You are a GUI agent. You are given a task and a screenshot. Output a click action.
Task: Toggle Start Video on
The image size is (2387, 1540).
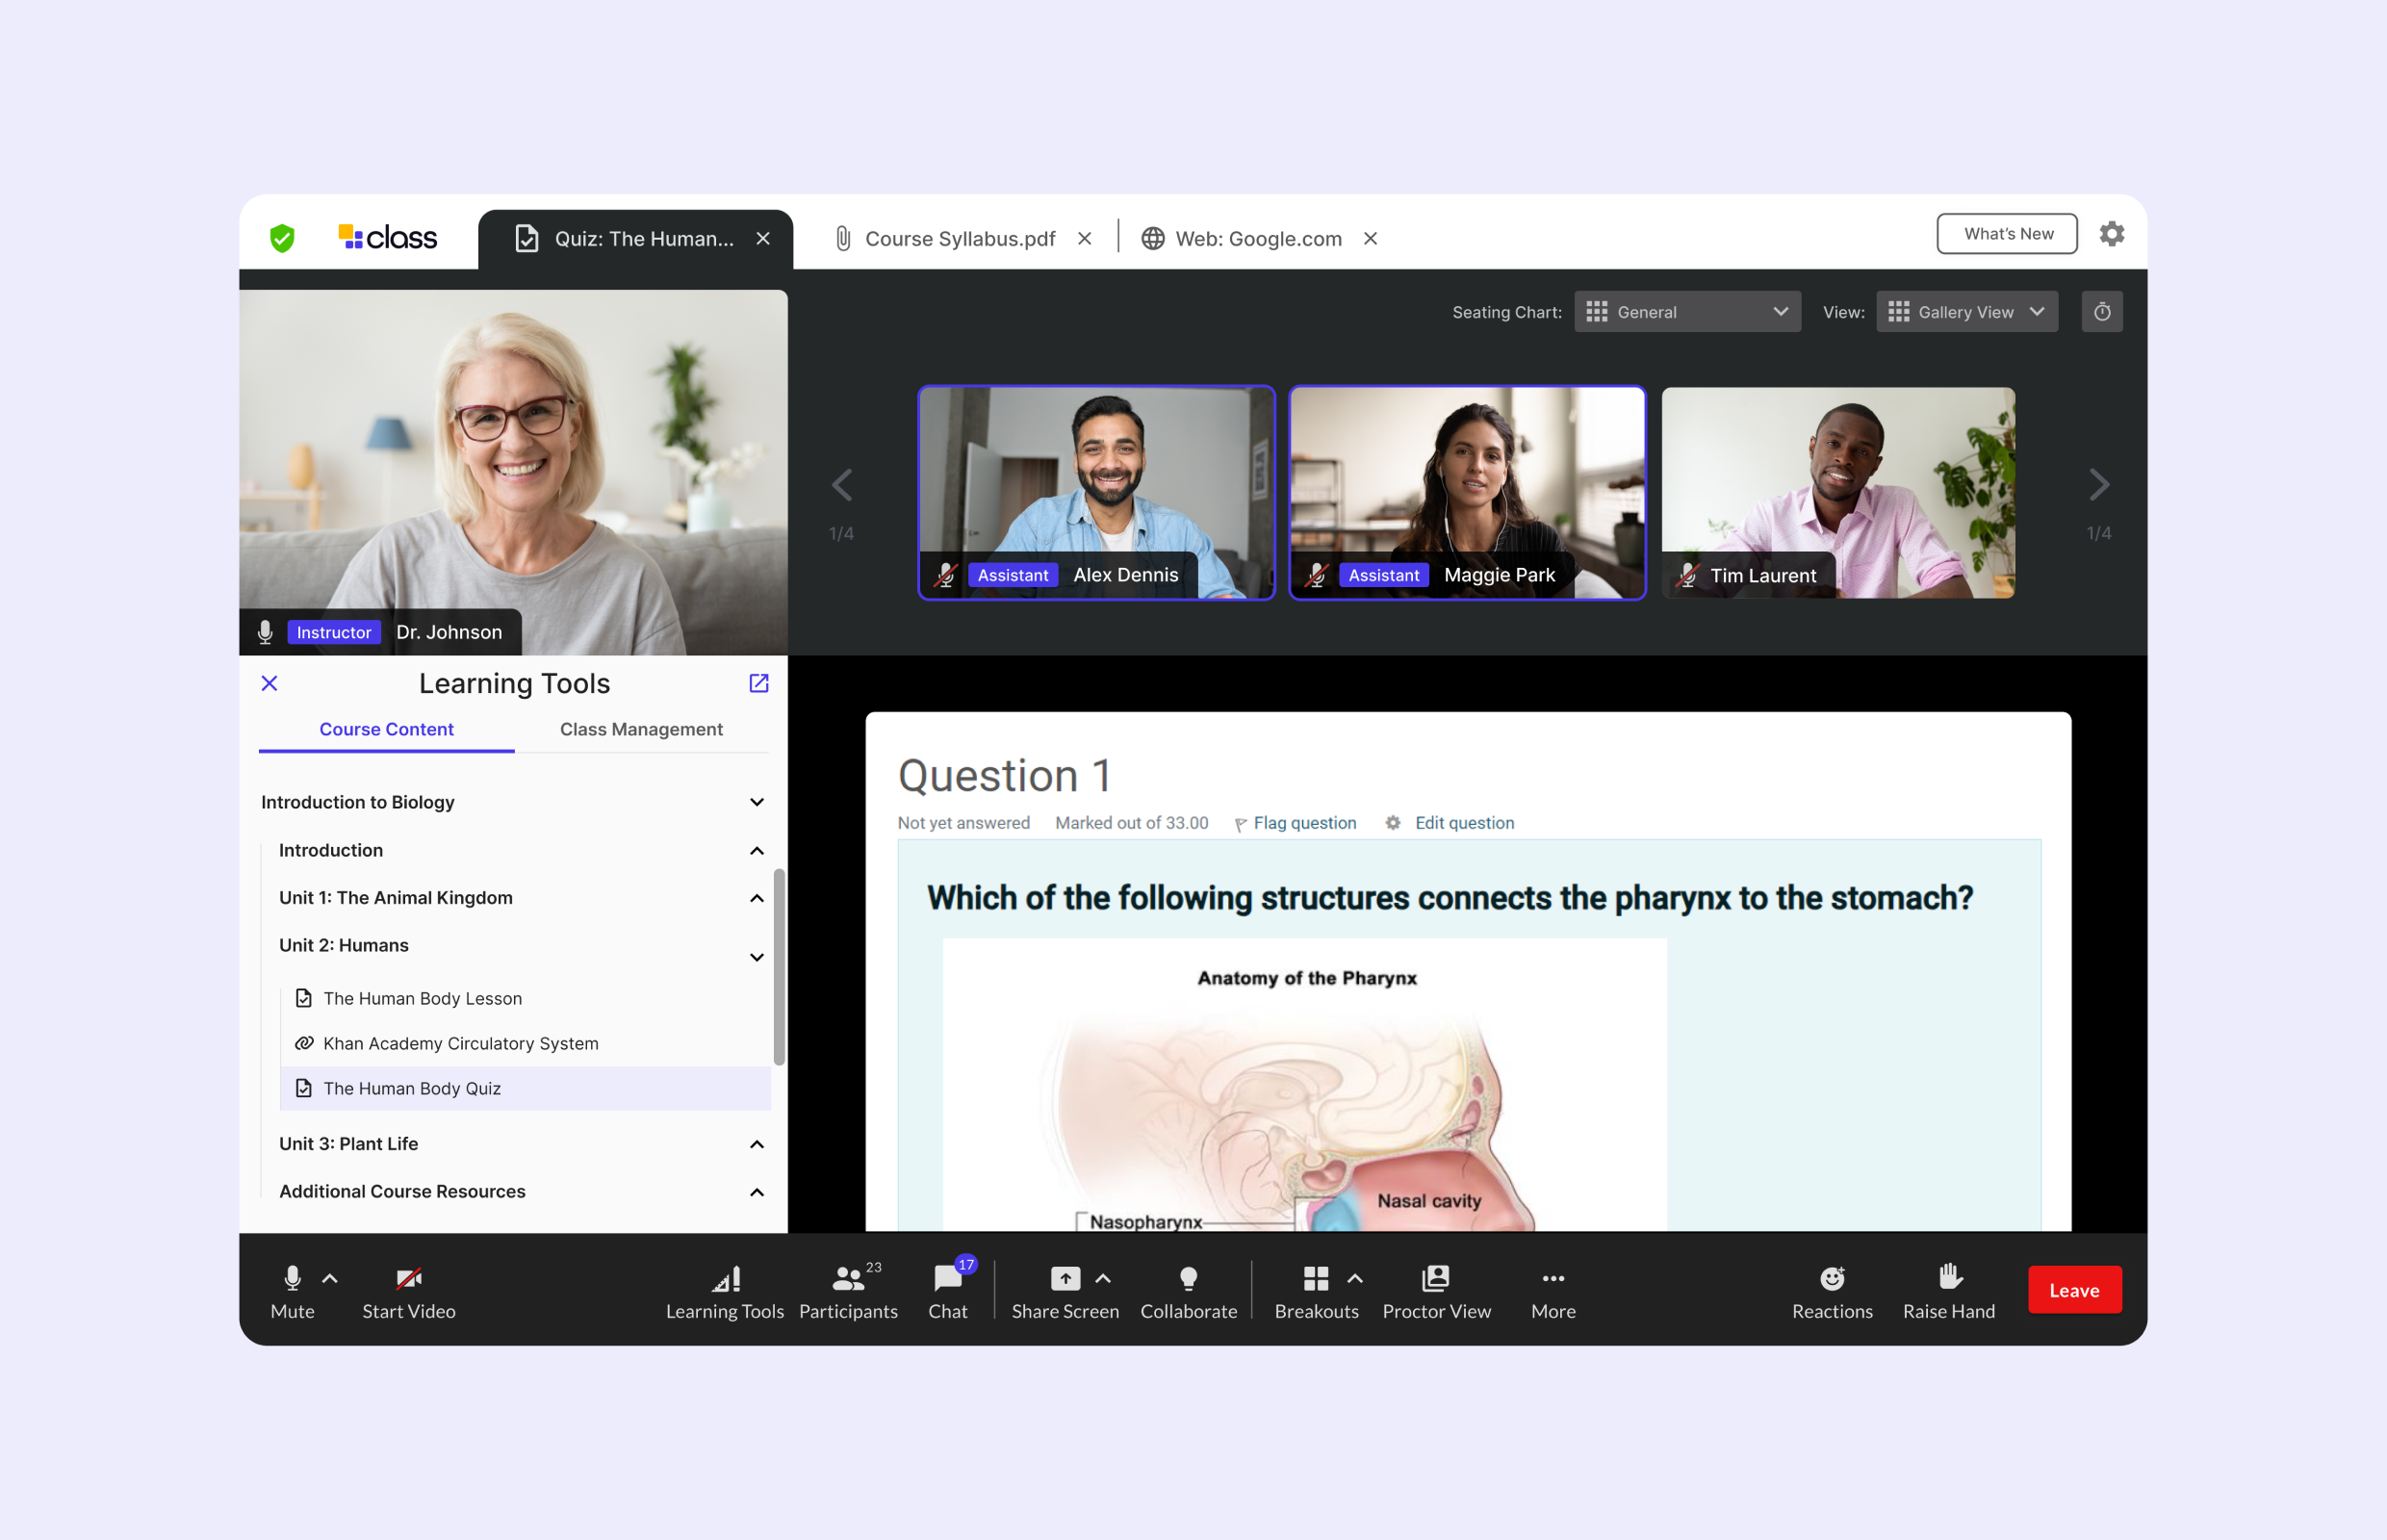point(409,1288)
